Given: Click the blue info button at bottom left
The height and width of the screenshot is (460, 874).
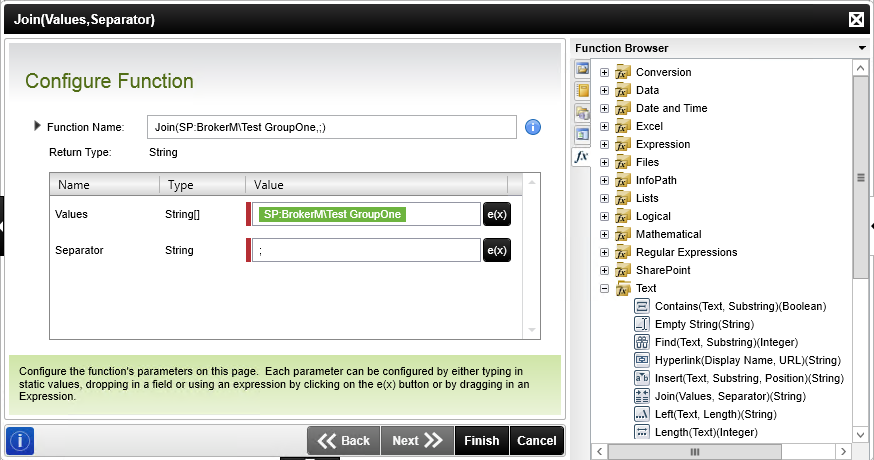Looking at the screenshot, I should [x=20, y=441].
